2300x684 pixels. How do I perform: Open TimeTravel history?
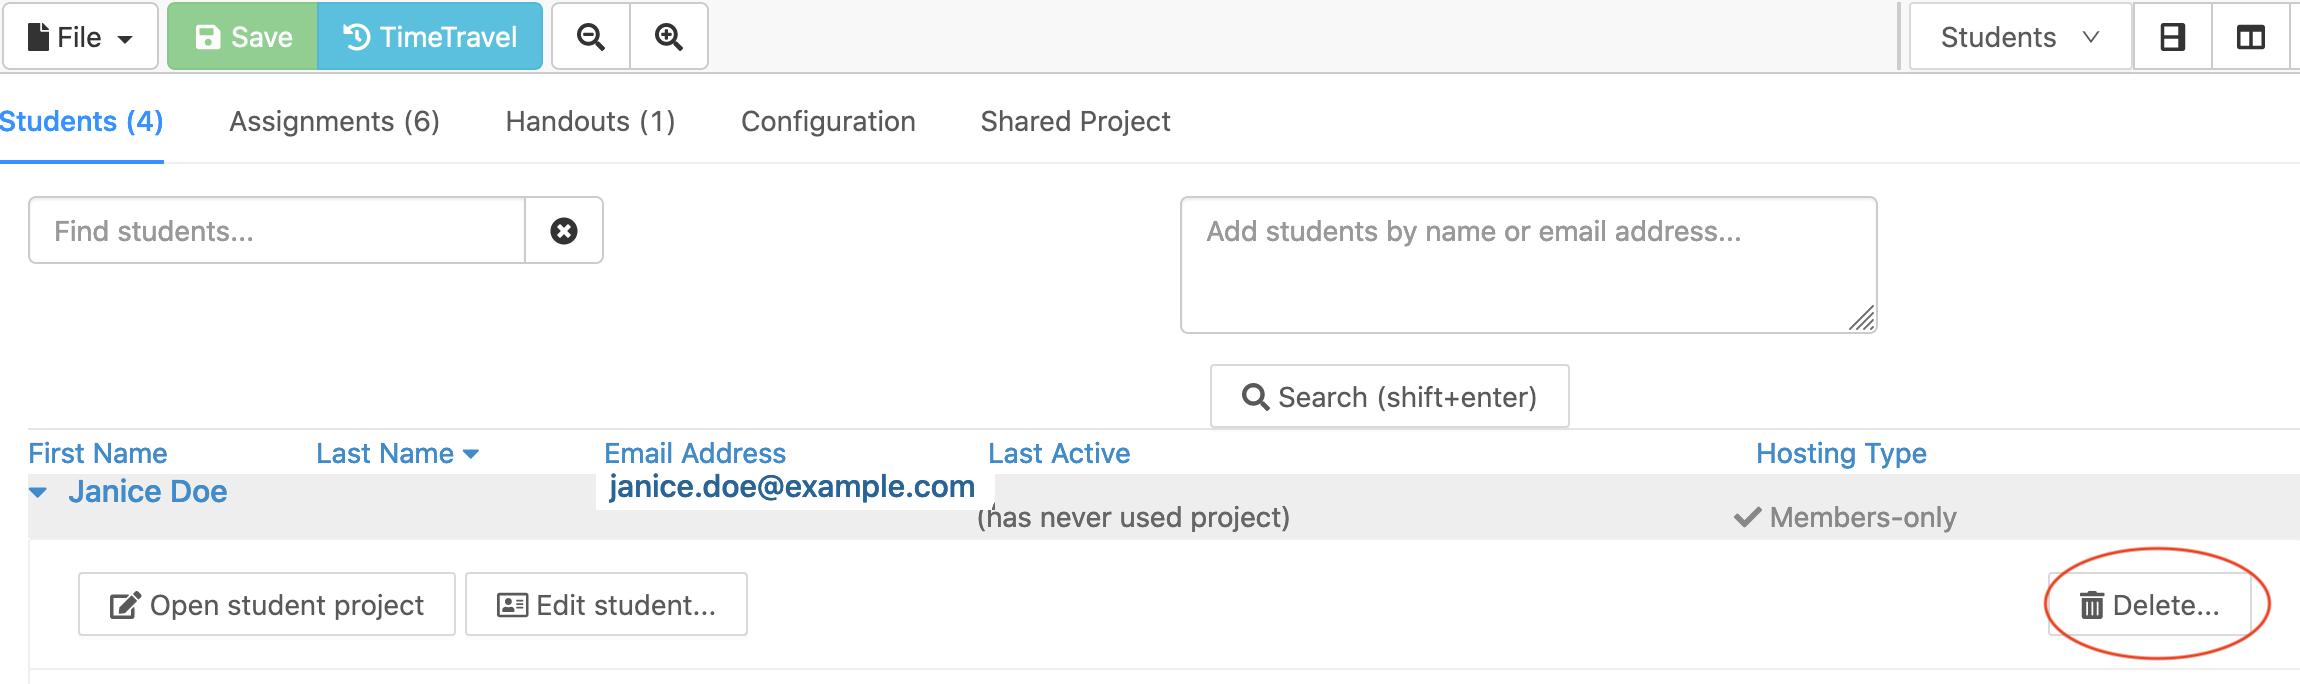click(430, 37)
